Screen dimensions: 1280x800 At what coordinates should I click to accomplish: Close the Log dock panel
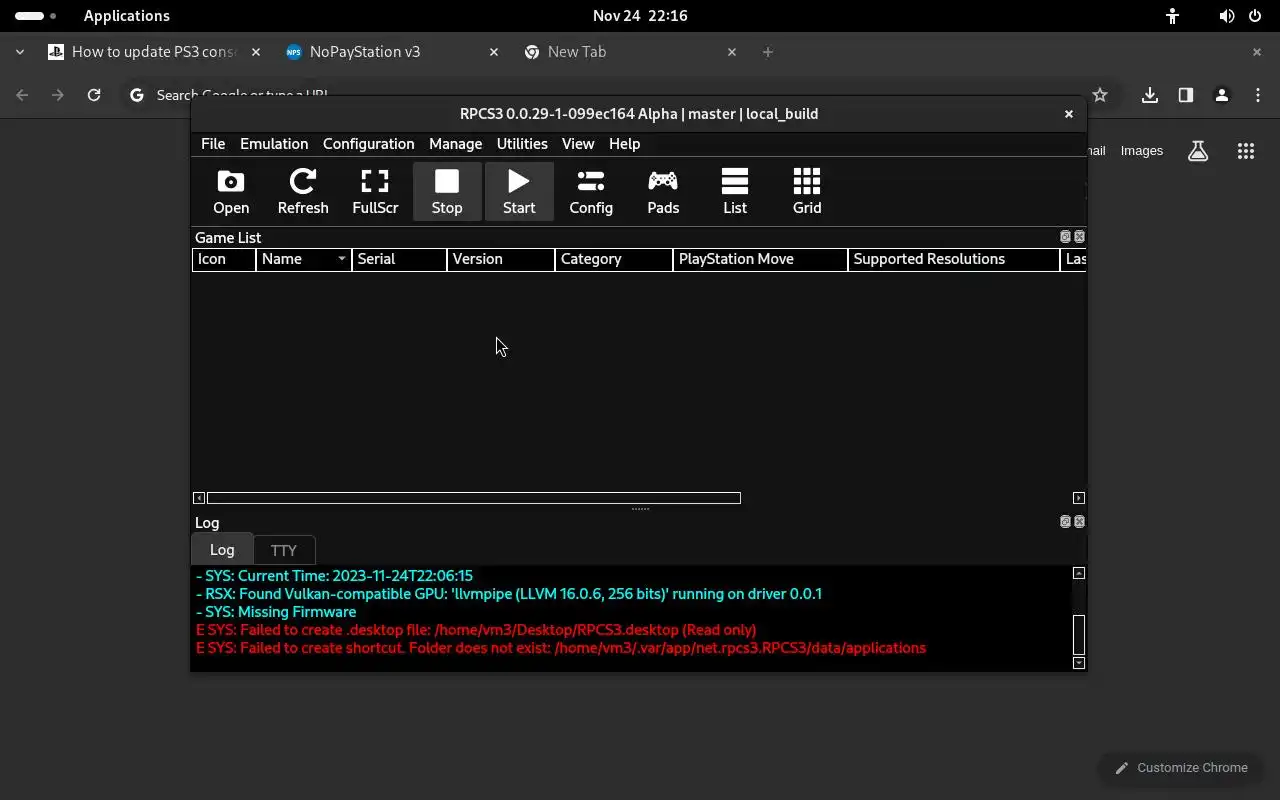click(1079, 522)
